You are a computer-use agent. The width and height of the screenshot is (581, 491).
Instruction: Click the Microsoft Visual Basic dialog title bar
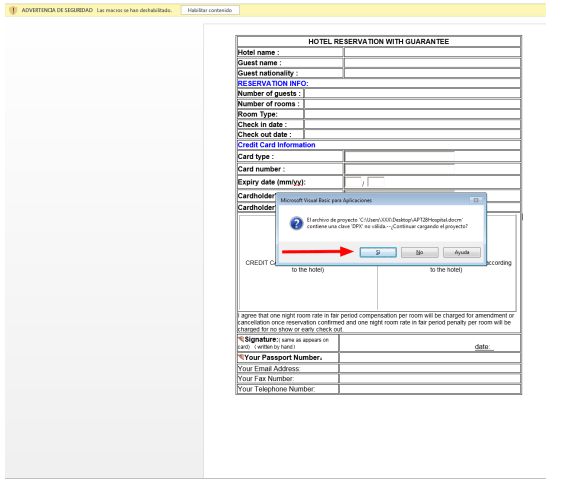click(x=381, y=200)
